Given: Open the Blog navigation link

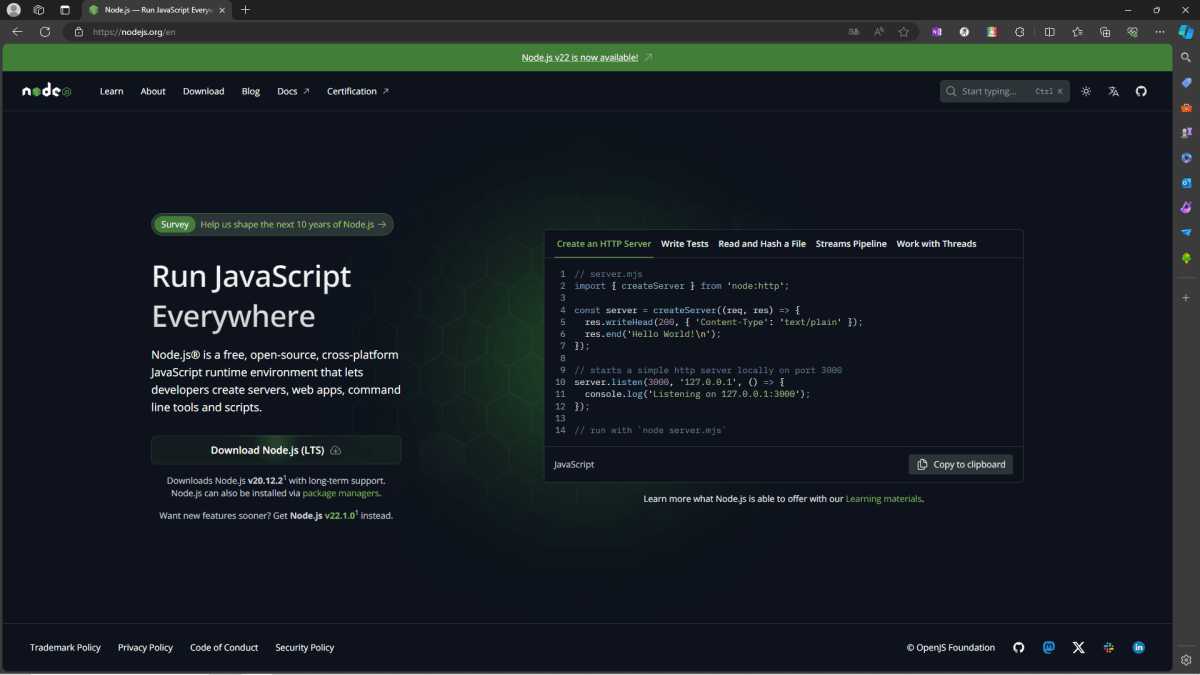Looking at the screenshot, I should (x=251, y=91).
